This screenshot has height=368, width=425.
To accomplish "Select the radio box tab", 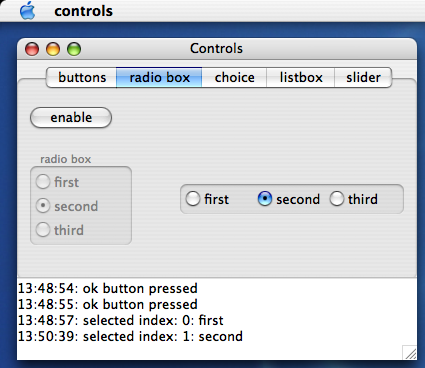I will pos(159,78).
